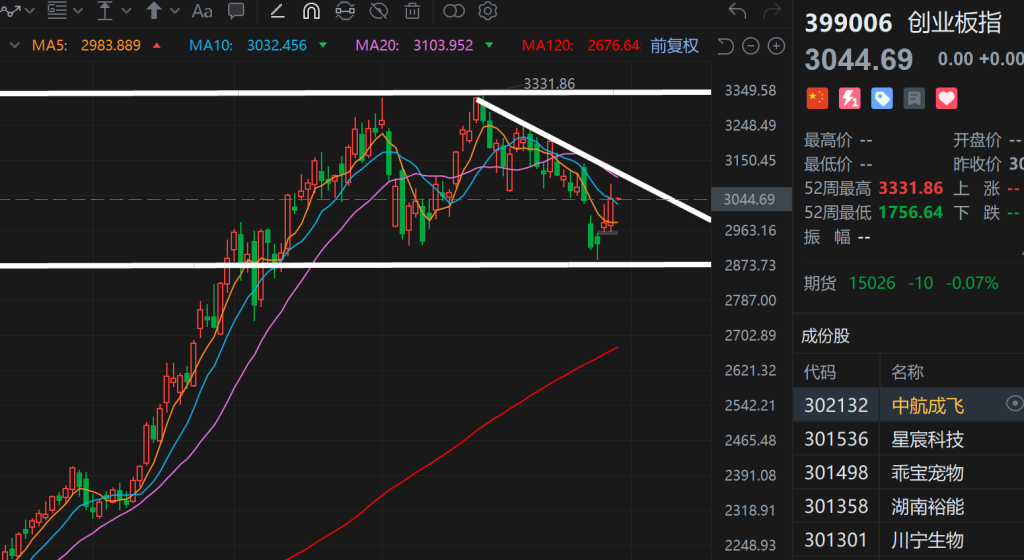Click the undo arrow icon
This screenshot has height=560, width=1024.
coord(738,12)
